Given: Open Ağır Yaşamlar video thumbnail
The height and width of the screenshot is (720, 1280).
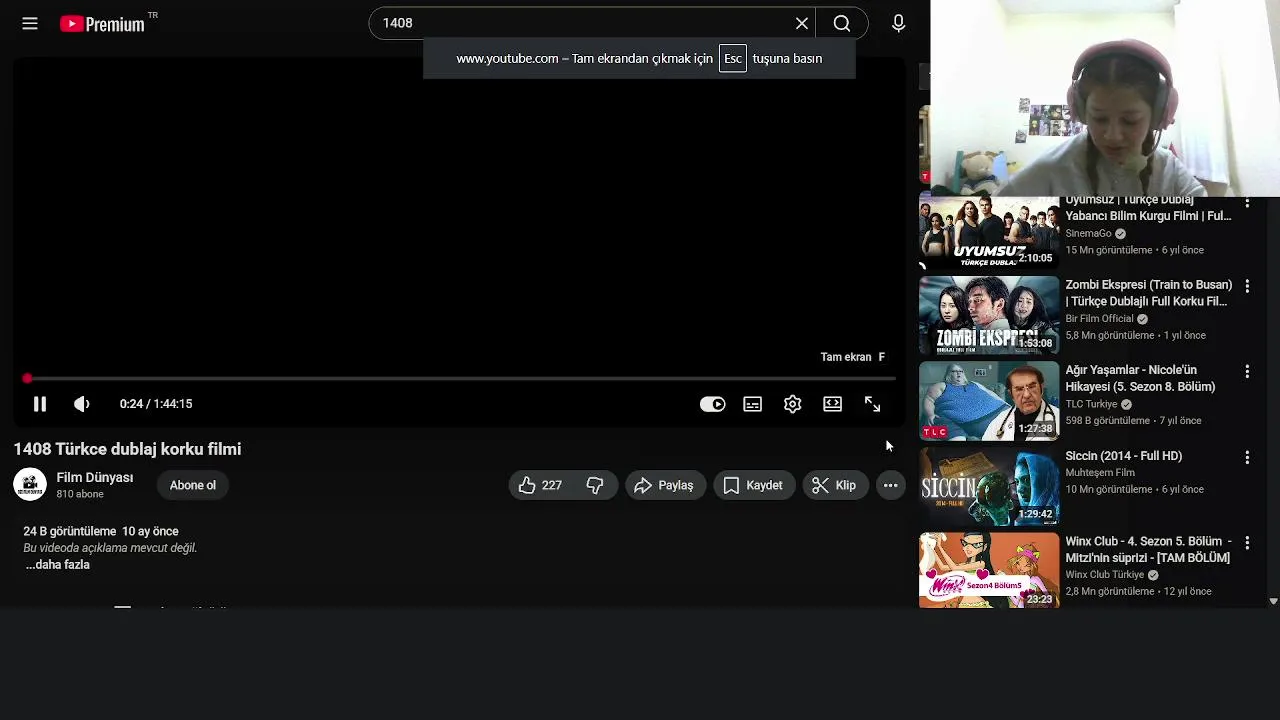Looking at the screenshot, I should (x=989, y=401).
